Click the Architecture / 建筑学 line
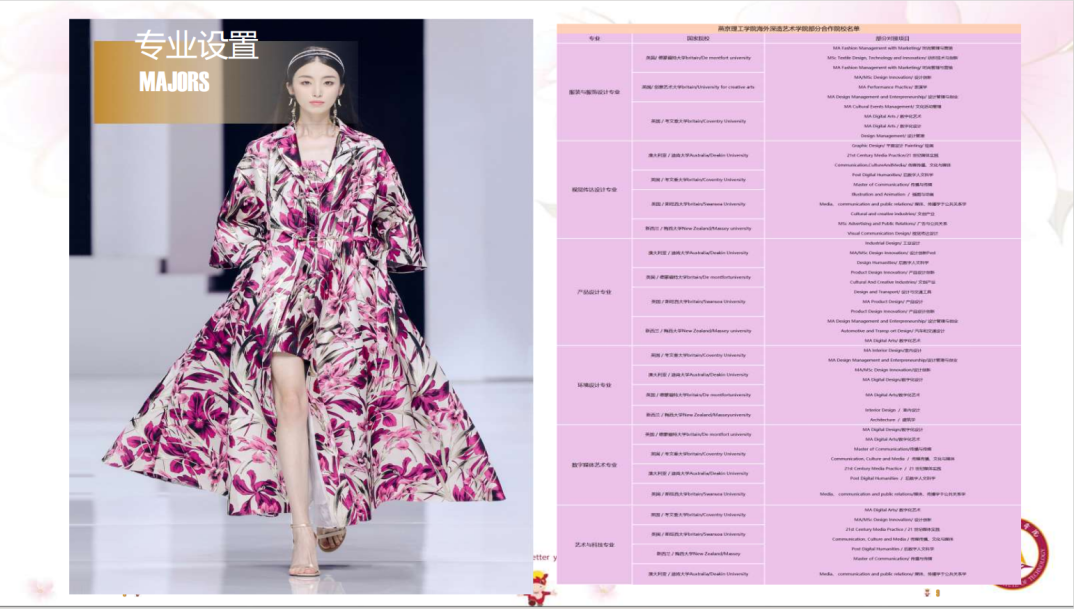Screen dimensions: 1074x609 tap(892, 420)
